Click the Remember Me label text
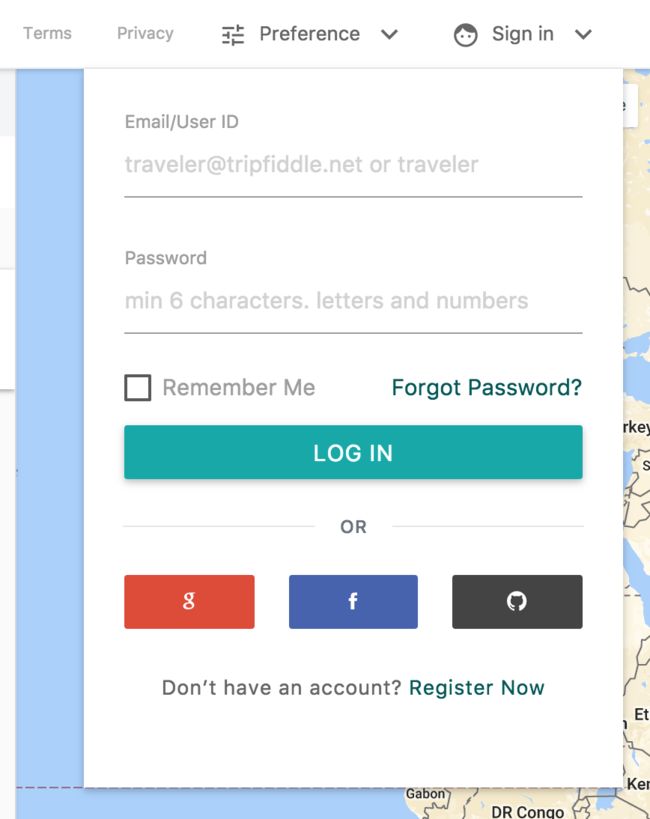The height and width of the screenshot is (819, 650). 239,388
